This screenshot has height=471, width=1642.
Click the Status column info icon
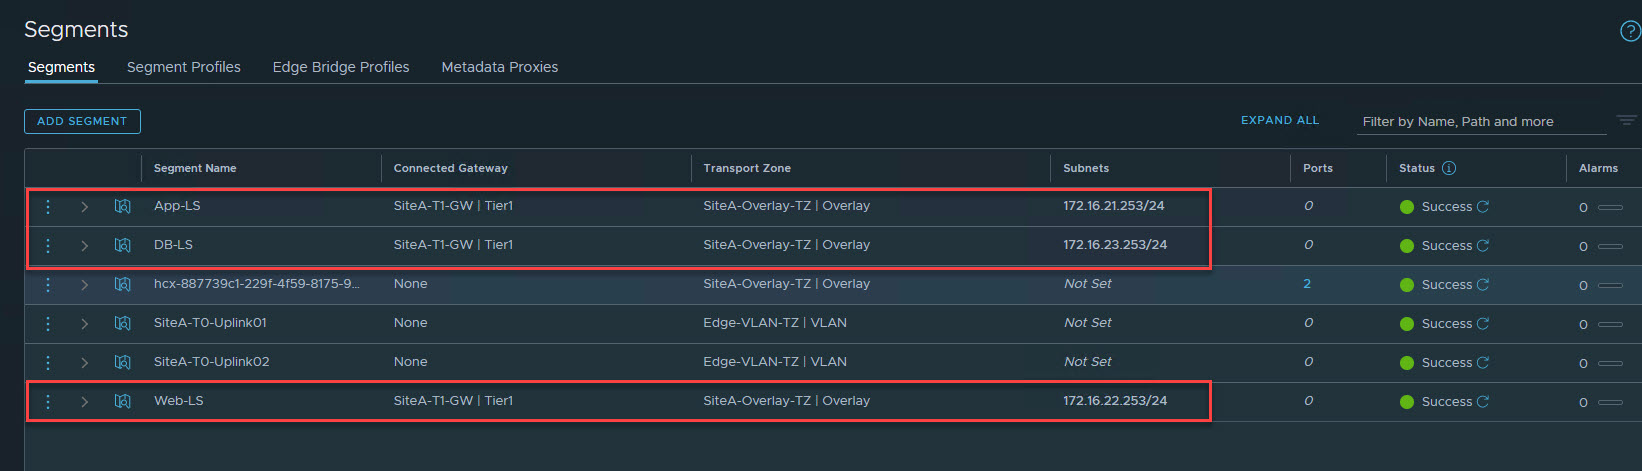[1449, 168]
